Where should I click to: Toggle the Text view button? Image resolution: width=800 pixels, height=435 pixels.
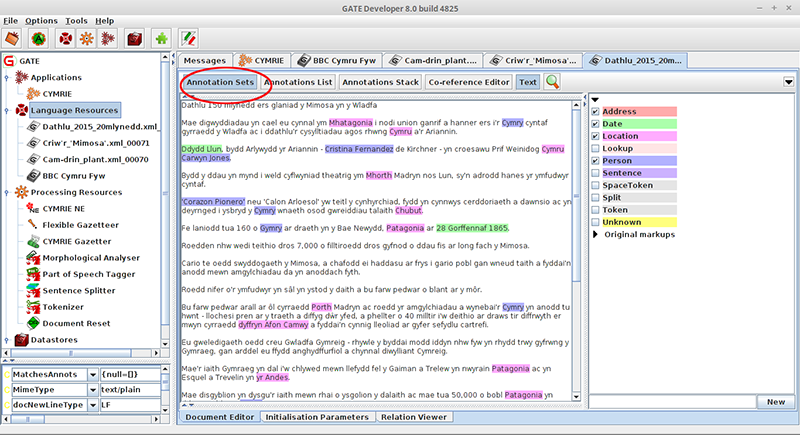coord(528,82)
